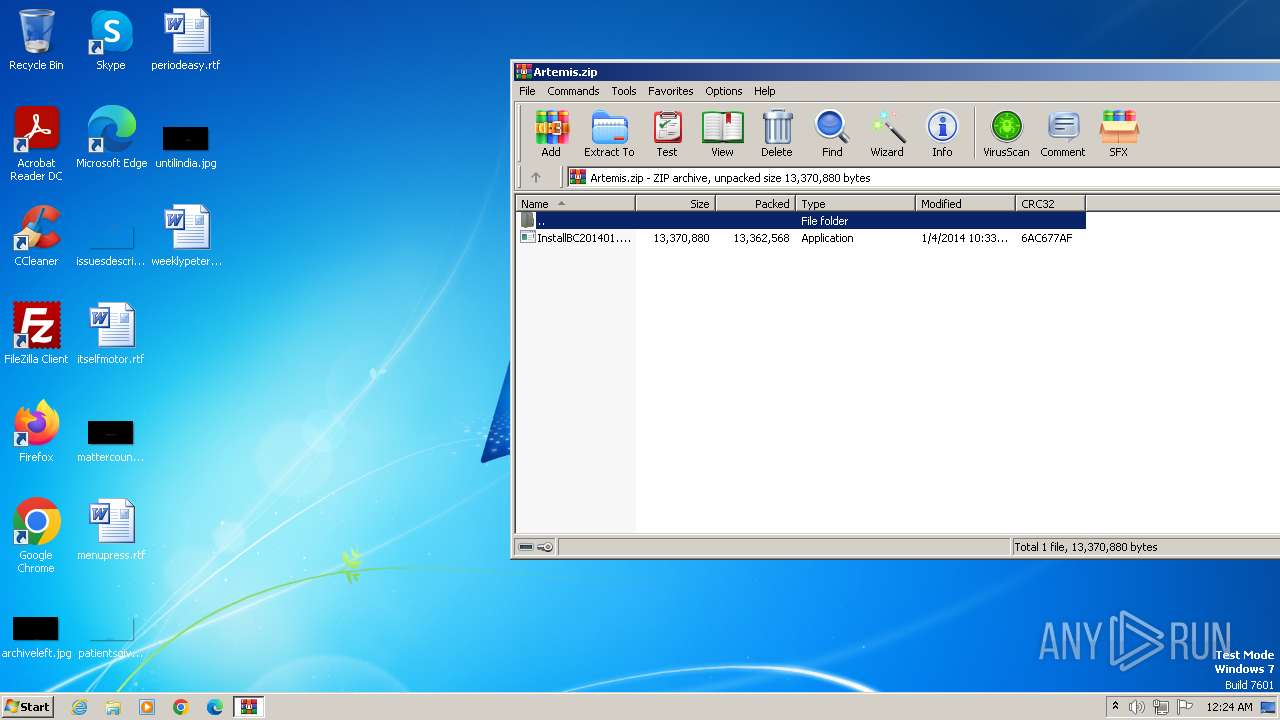This screenshot has height=720, width=1280.
Task: Open the Help menu
Action: tap(764, 91)
